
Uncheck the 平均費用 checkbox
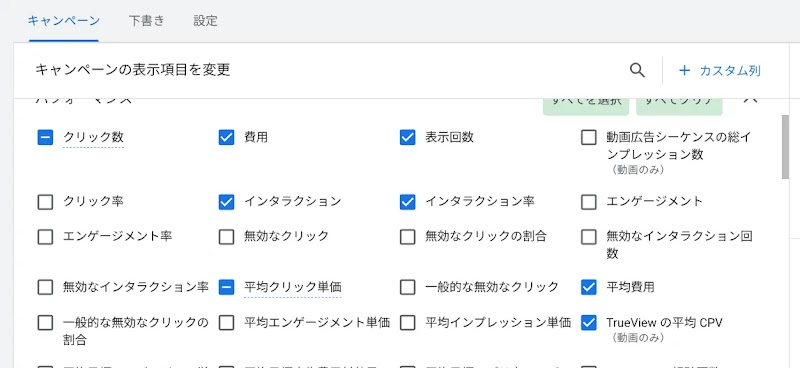tap(589, 287)
